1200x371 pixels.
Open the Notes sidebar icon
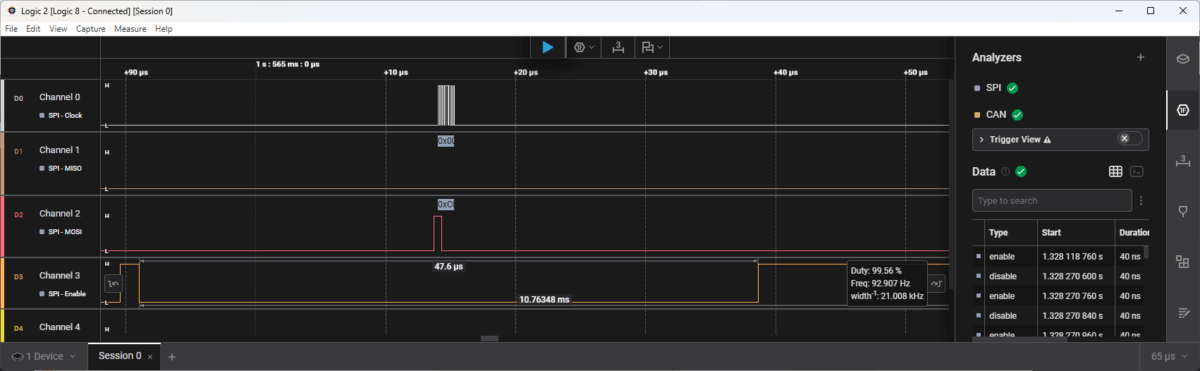coord(1182,312)
